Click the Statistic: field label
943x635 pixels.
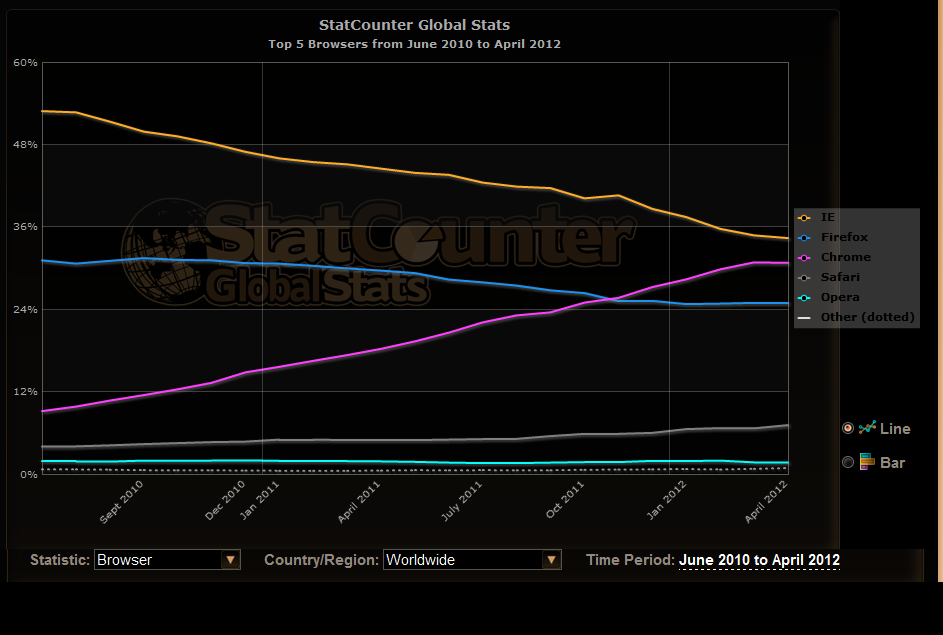[x=60, y=560]
